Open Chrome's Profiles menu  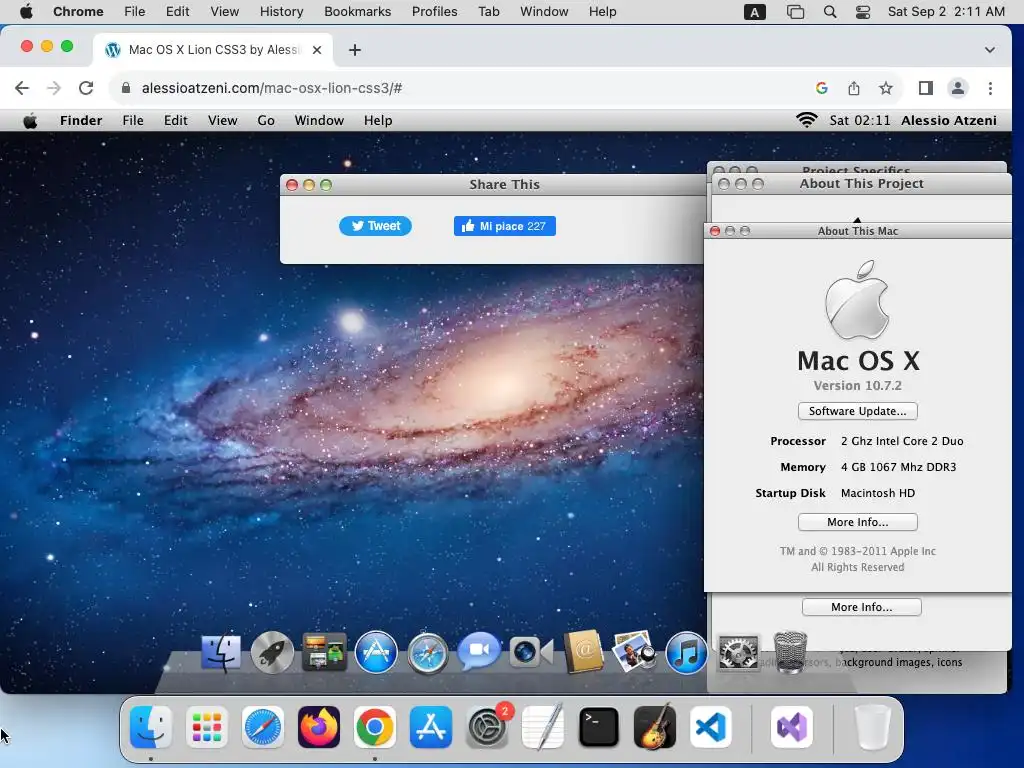[434, 12]
